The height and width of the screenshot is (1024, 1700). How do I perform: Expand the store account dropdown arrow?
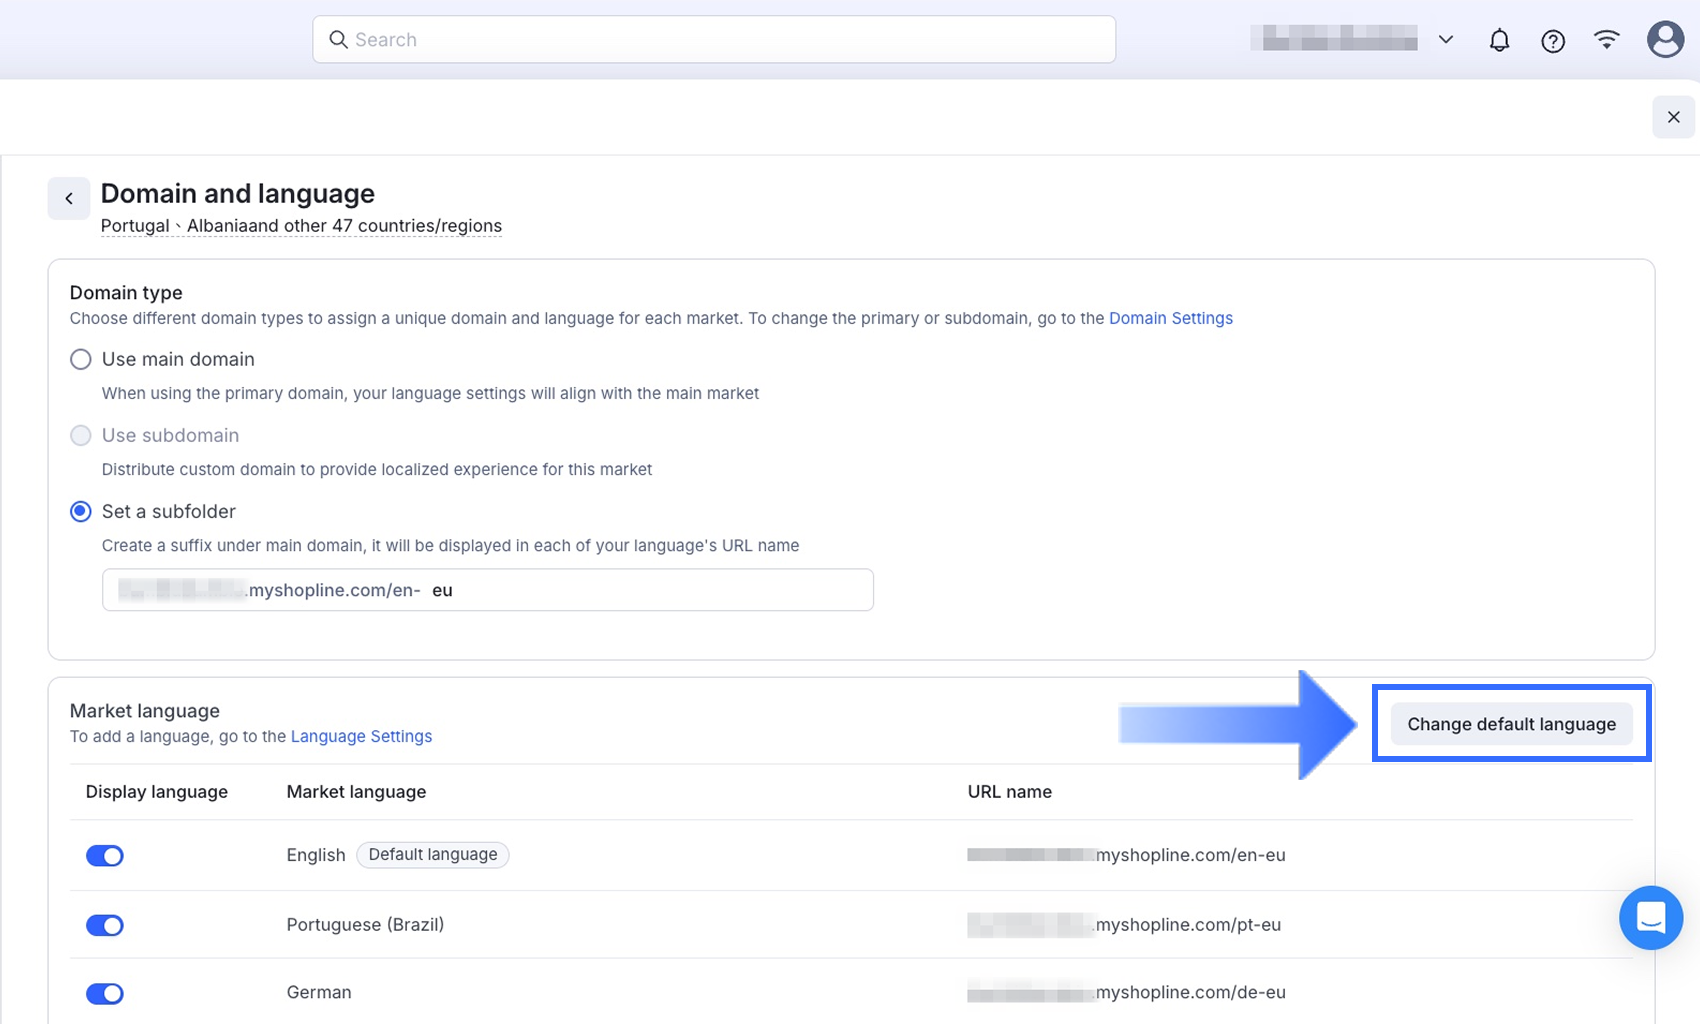[x=1445, y=40]
